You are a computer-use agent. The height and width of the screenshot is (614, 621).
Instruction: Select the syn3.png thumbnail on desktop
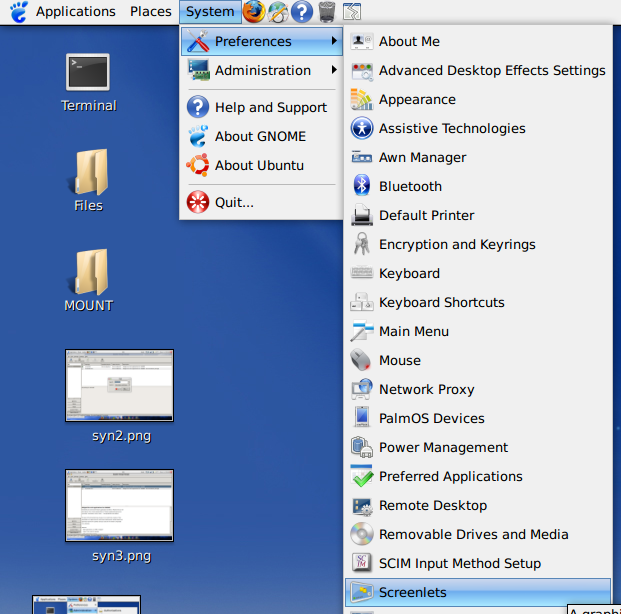[x=119, y=505]
